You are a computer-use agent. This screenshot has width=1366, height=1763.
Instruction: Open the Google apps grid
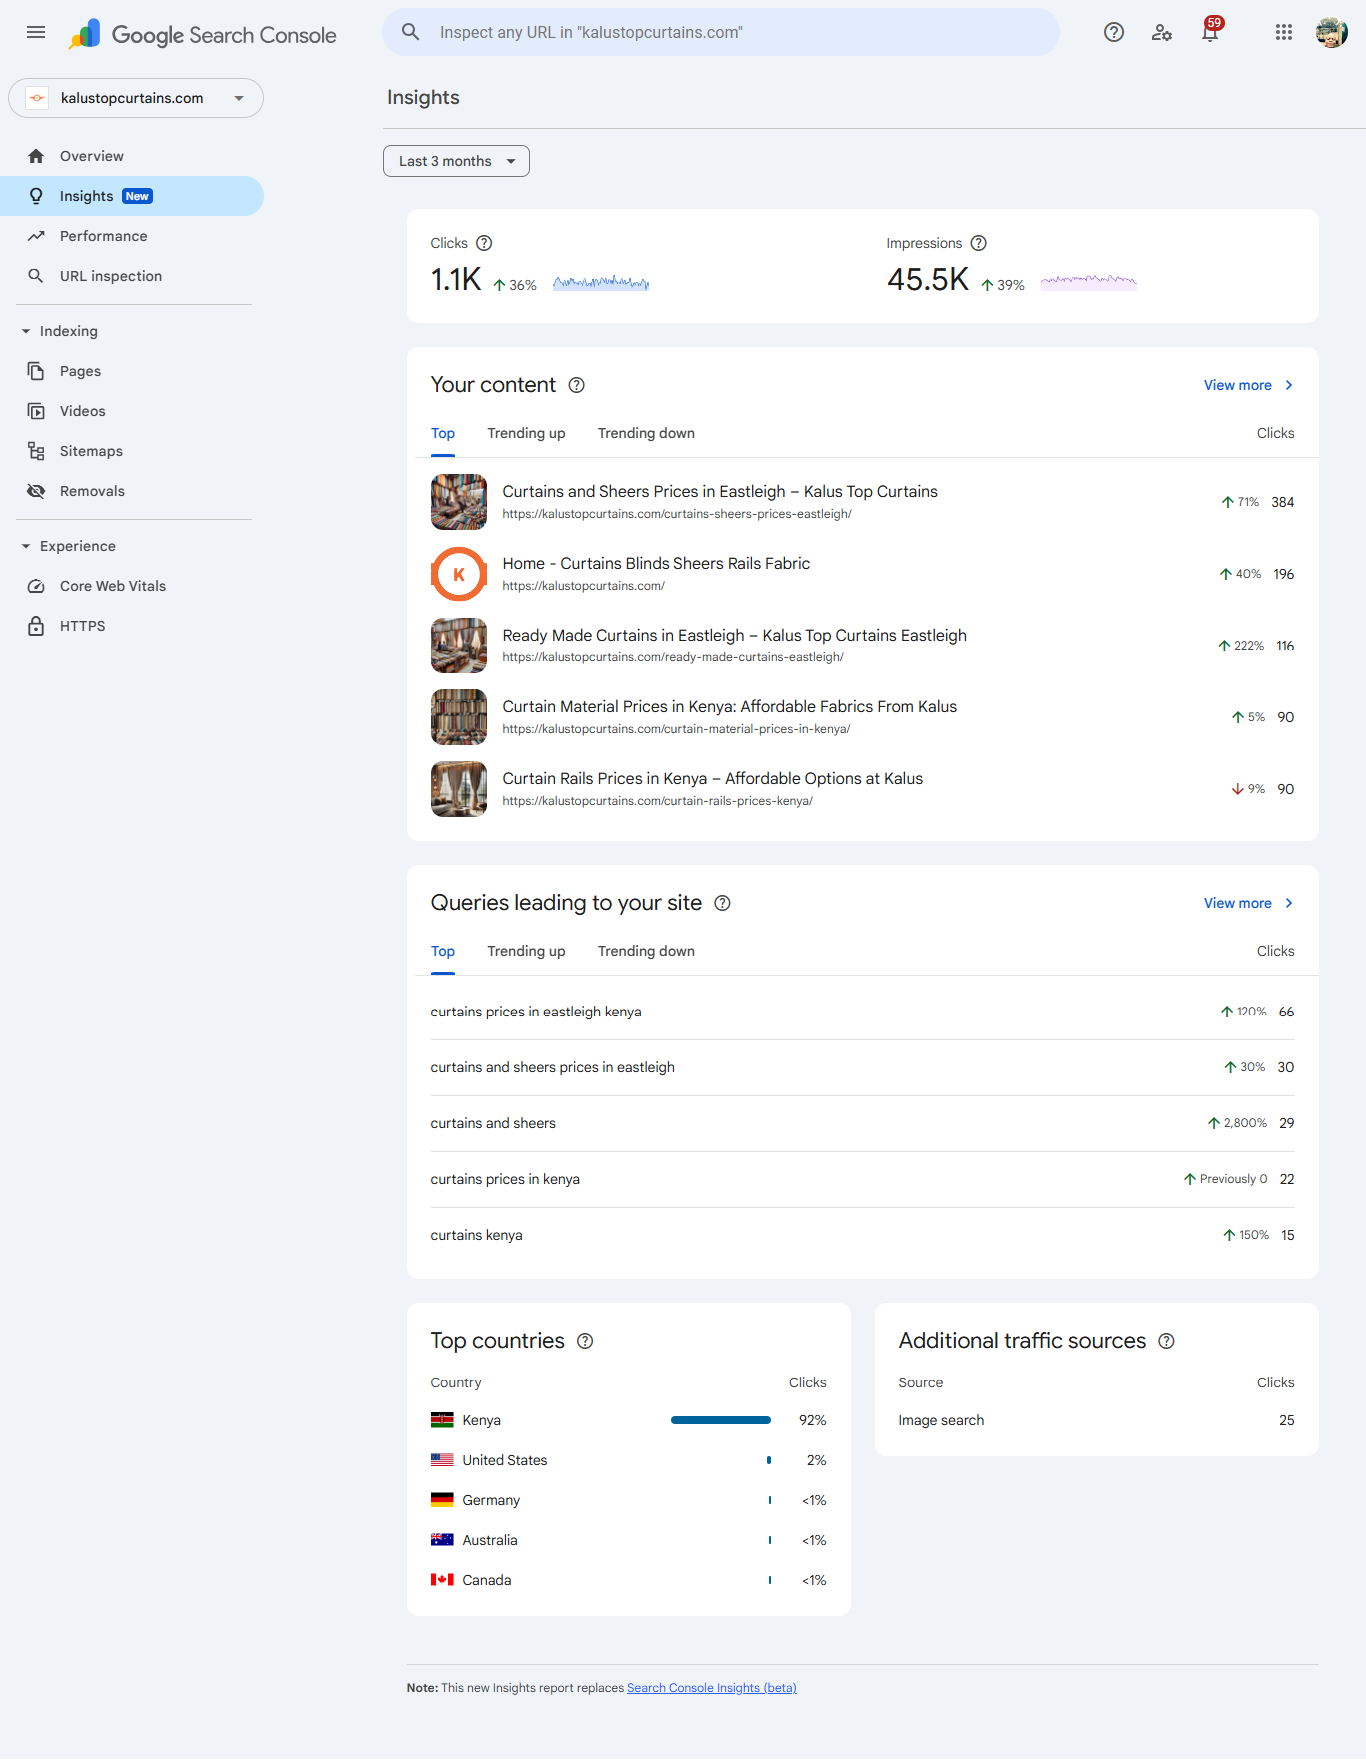pos(1284,32)
